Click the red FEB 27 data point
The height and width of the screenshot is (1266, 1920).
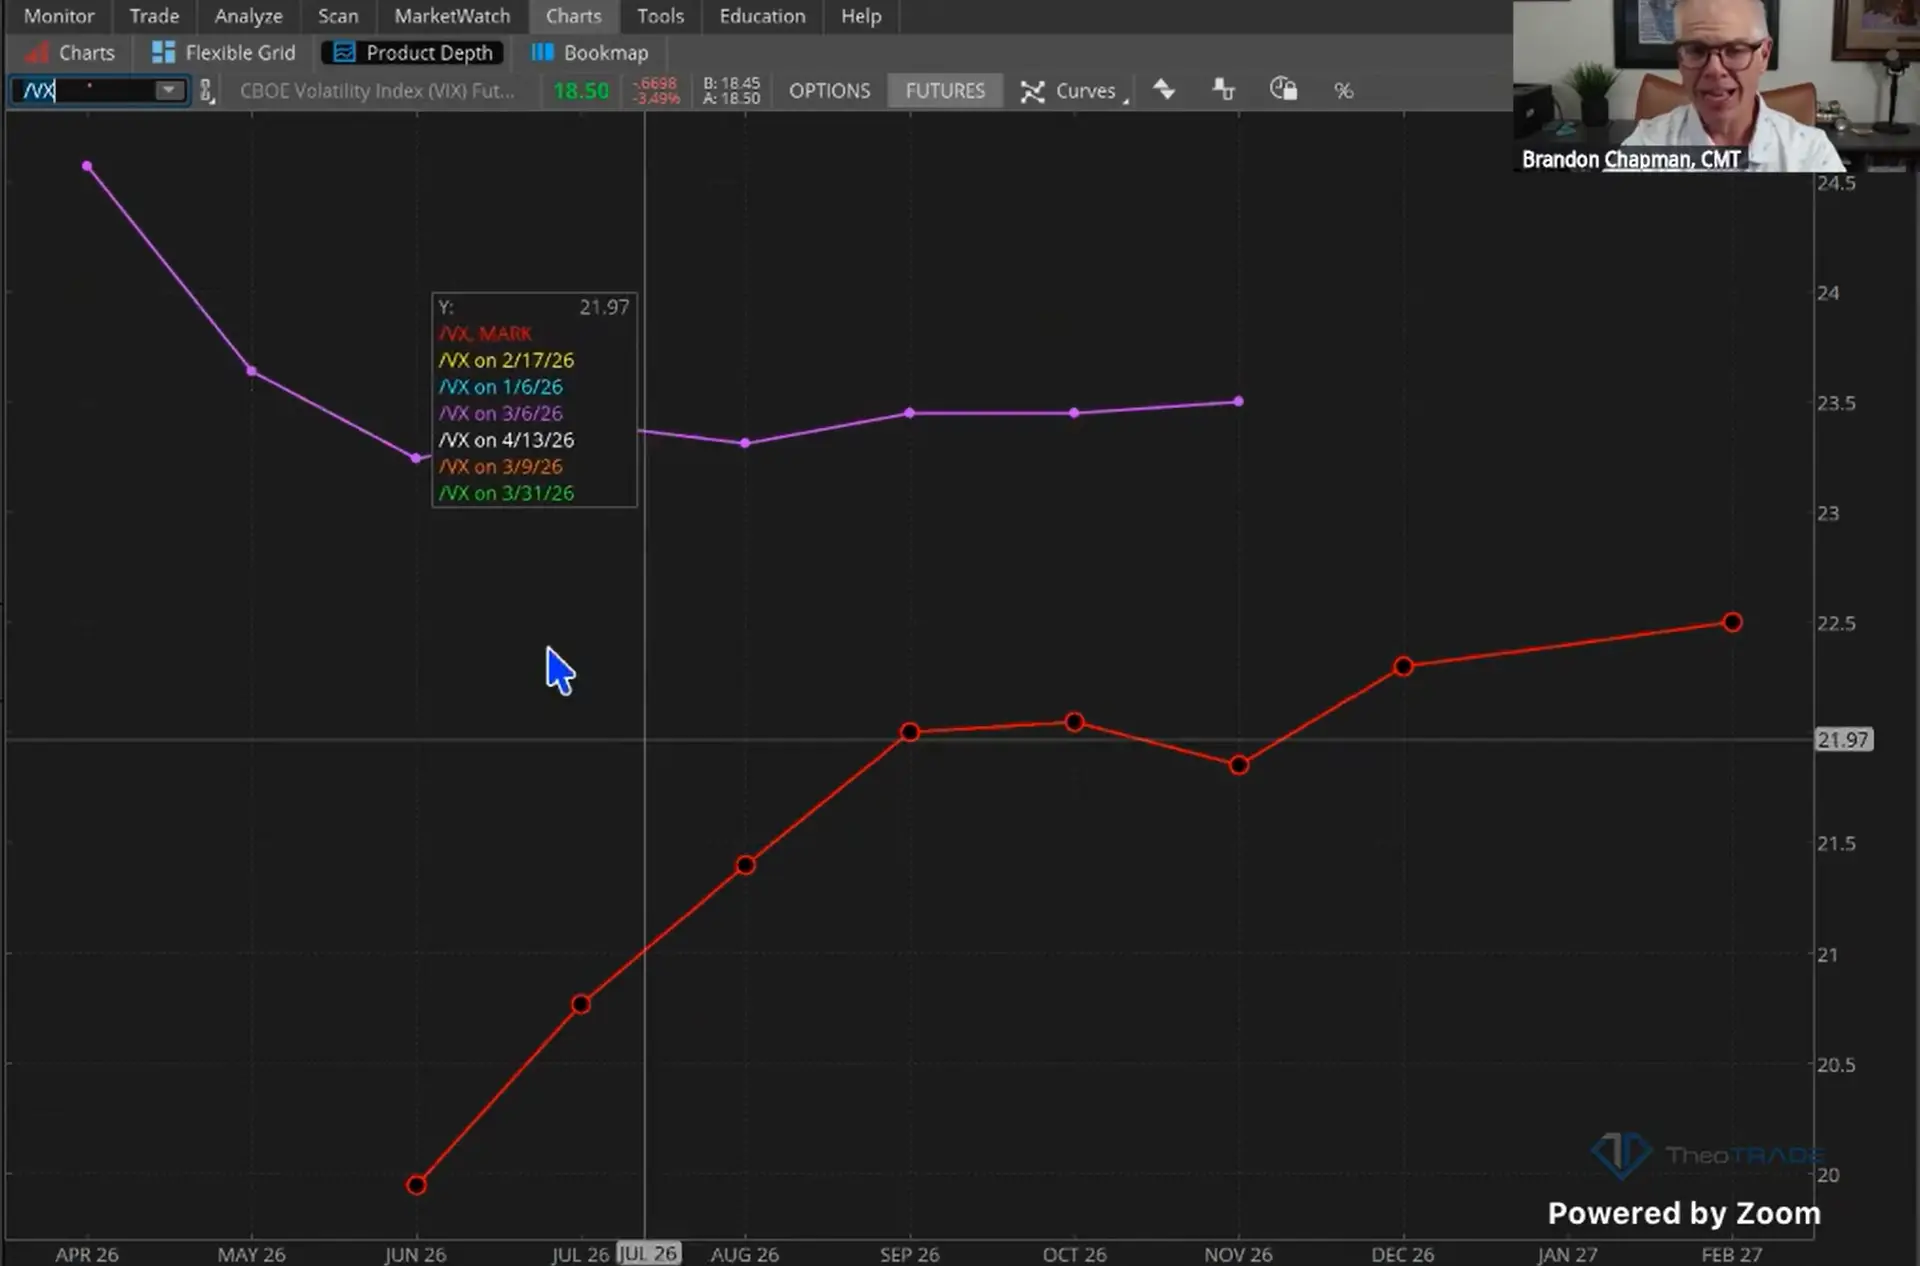pos(1733,622)
